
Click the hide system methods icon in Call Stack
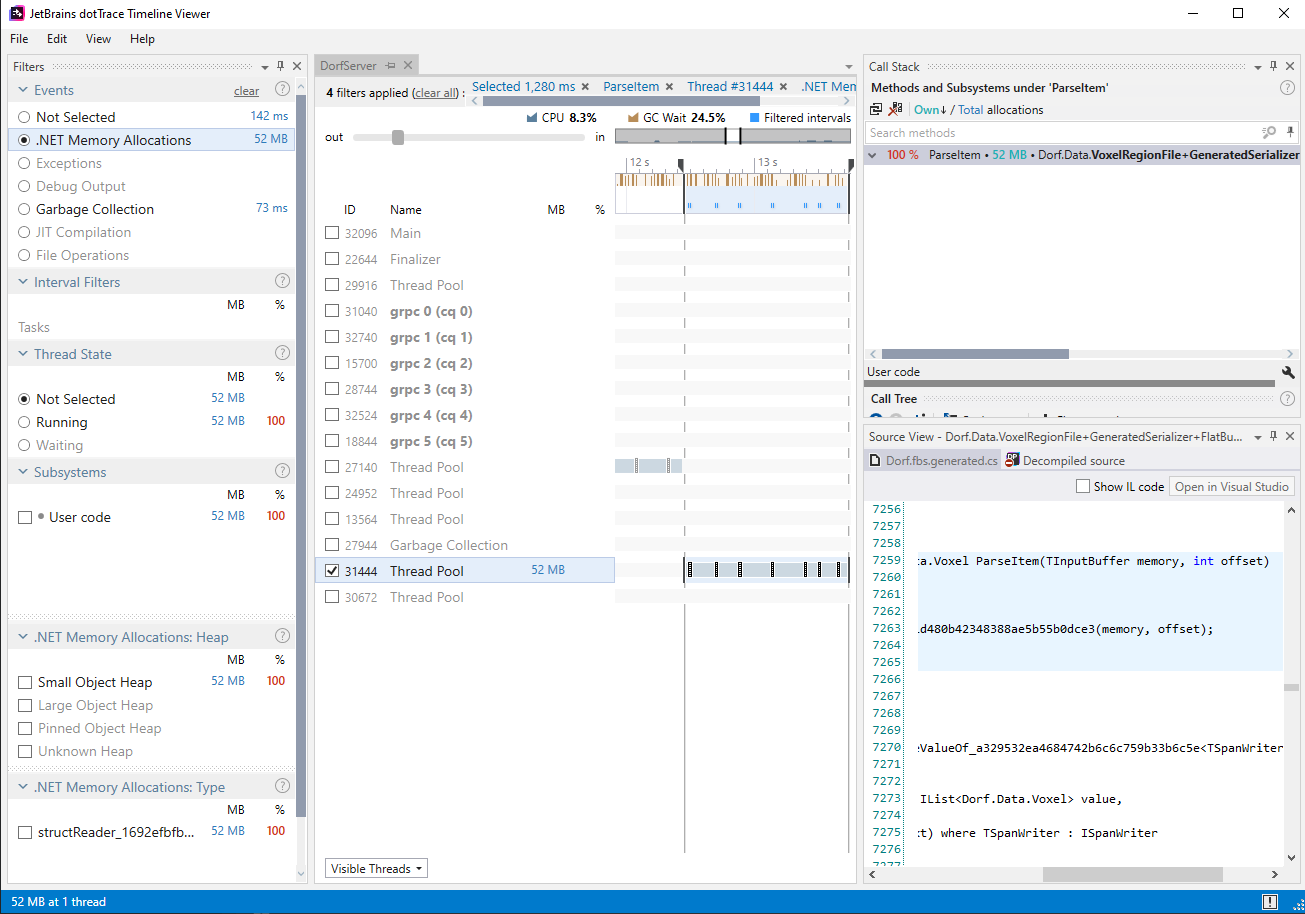(894, 110)
